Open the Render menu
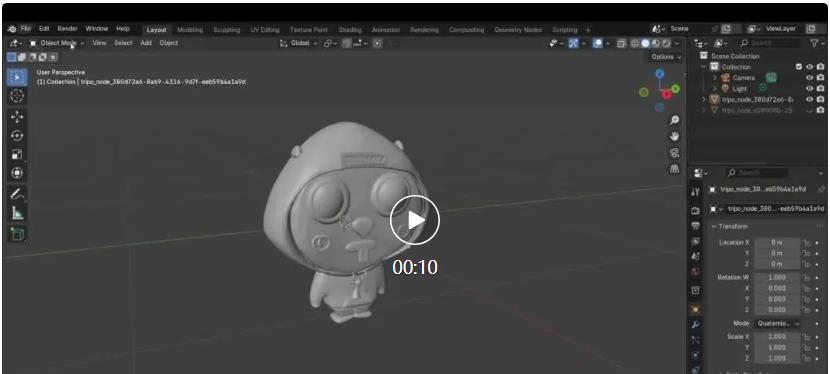 [67, 29]
